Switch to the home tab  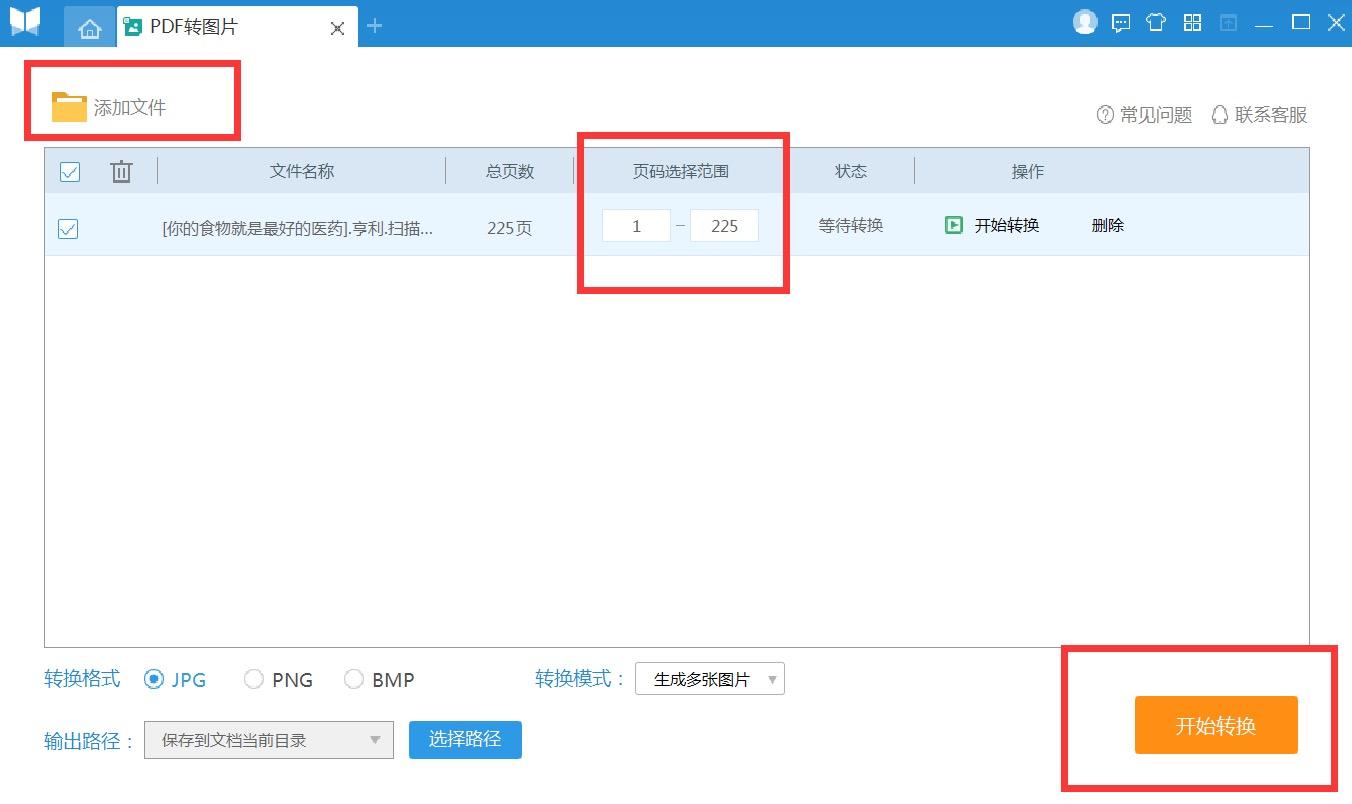[x=90, y=27]
